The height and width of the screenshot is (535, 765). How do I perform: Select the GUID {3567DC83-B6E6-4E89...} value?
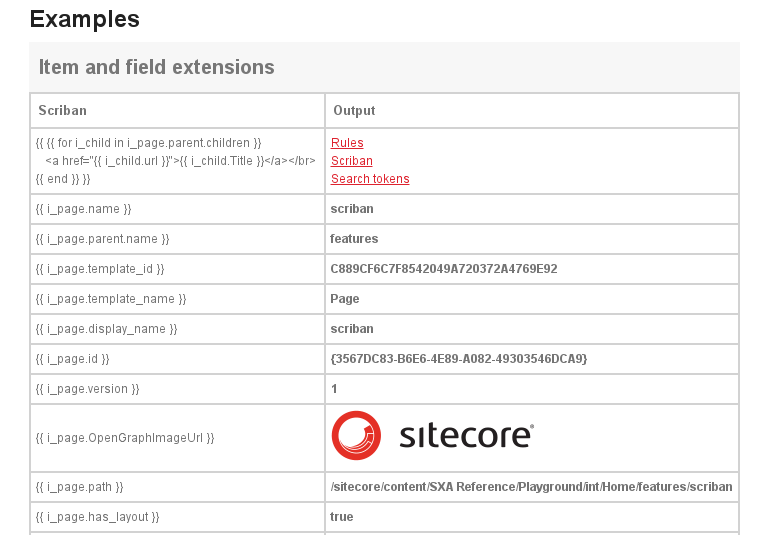click(459, 359)
